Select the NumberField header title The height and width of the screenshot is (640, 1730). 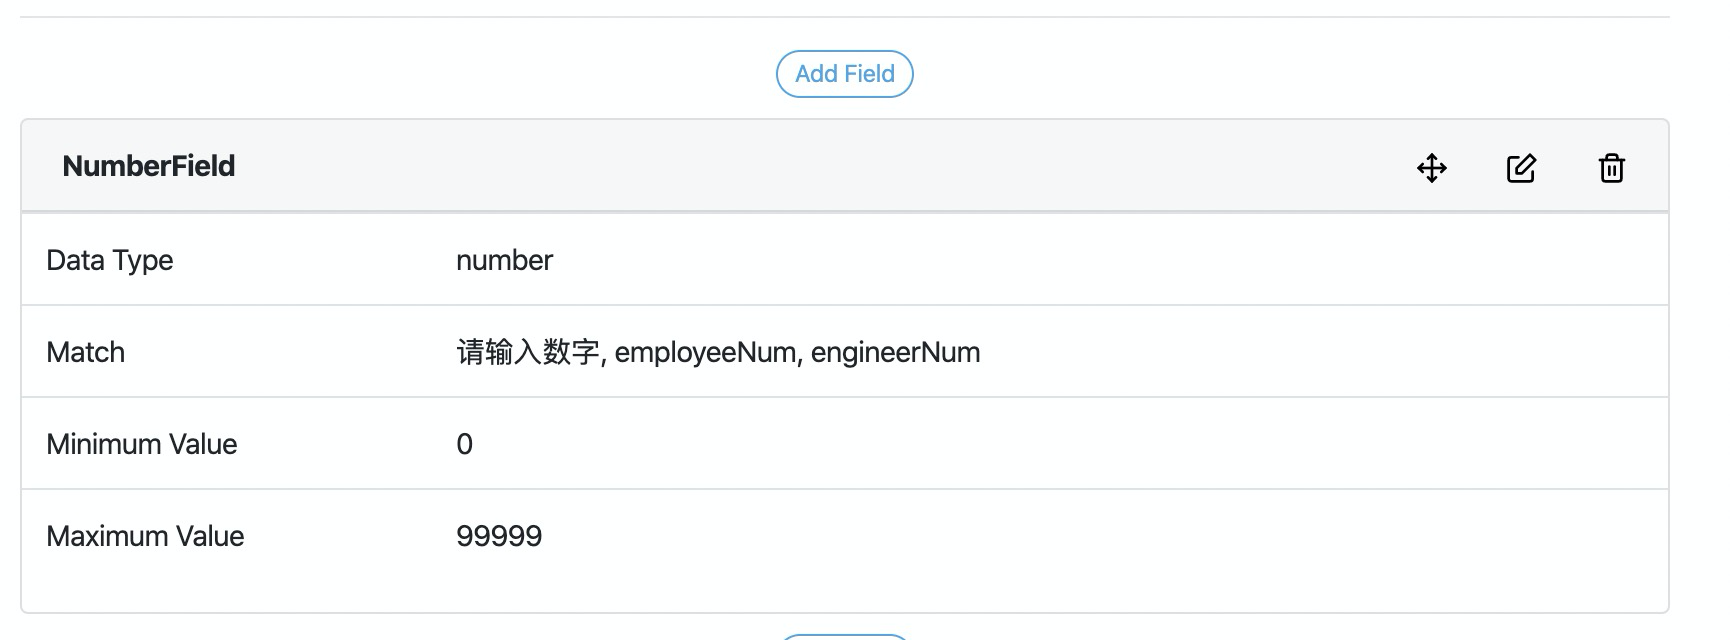(x=149, y=166)
